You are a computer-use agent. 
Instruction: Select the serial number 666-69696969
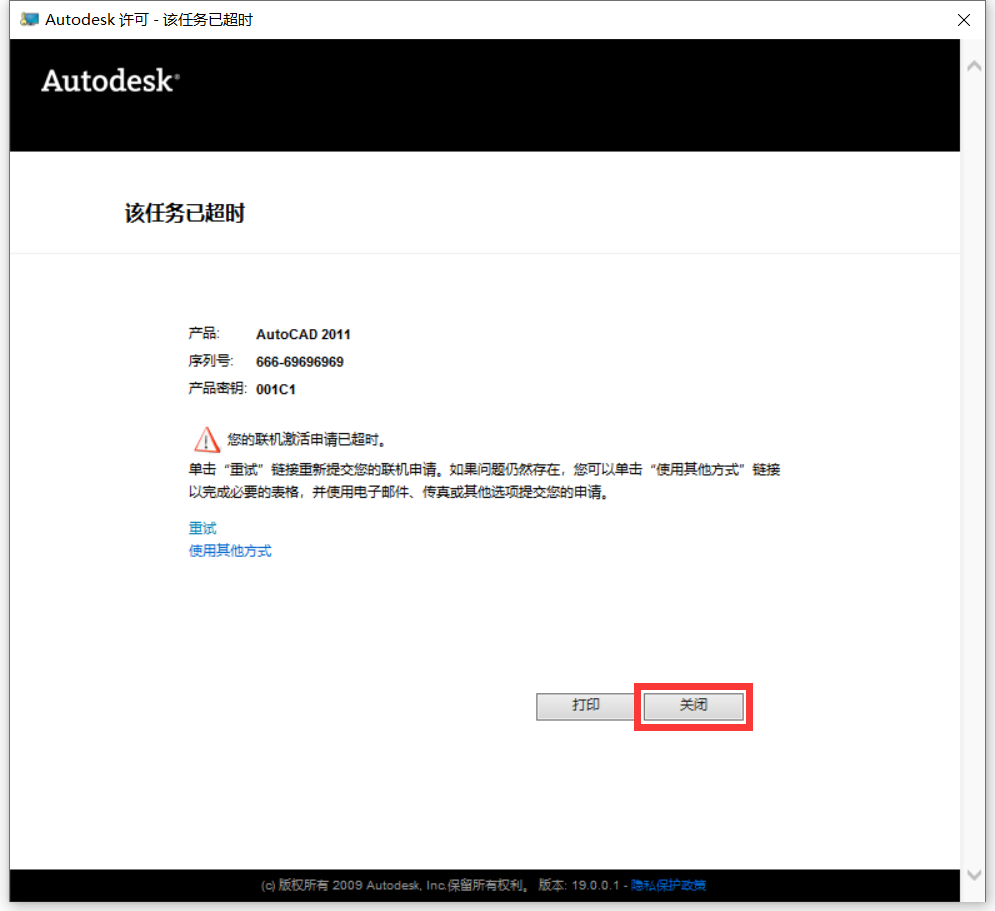click(300, 362)
